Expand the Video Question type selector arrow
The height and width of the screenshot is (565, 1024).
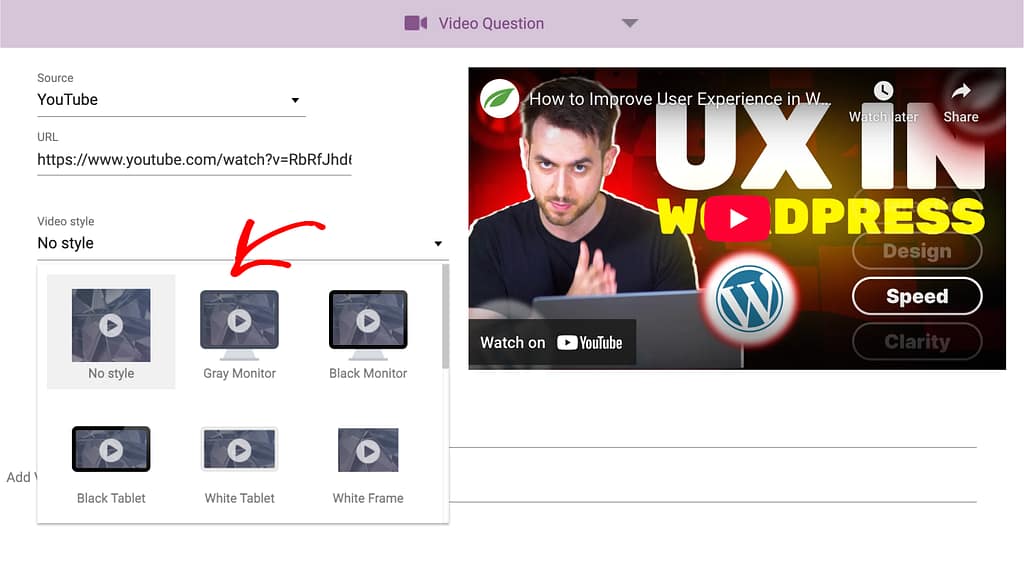tap(629, 23)
